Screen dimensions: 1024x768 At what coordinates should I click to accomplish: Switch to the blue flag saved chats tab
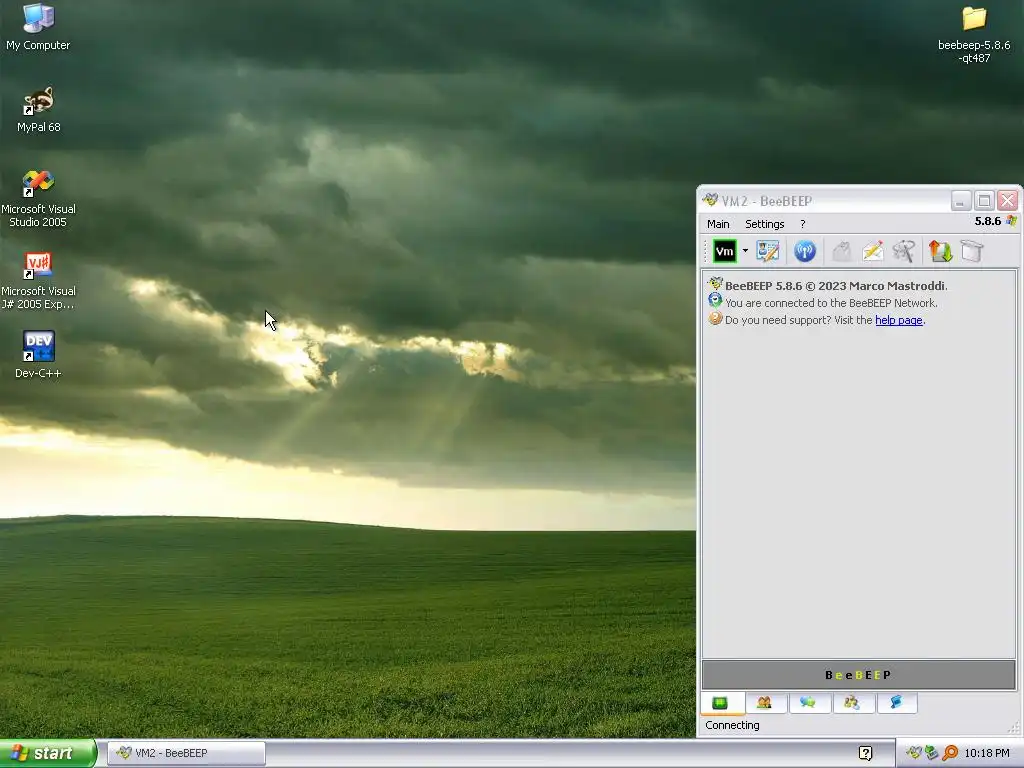point(895,703)
